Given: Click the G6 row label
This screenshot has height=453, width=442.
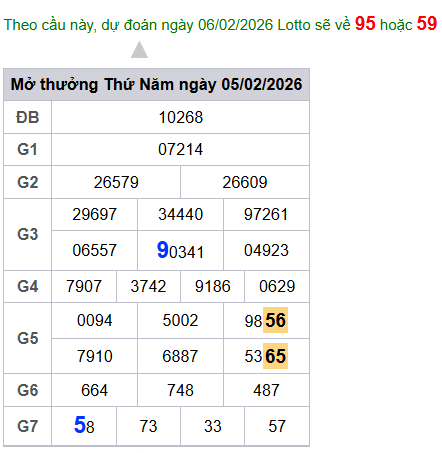Looking at the screenshot, I should [28, 390].
